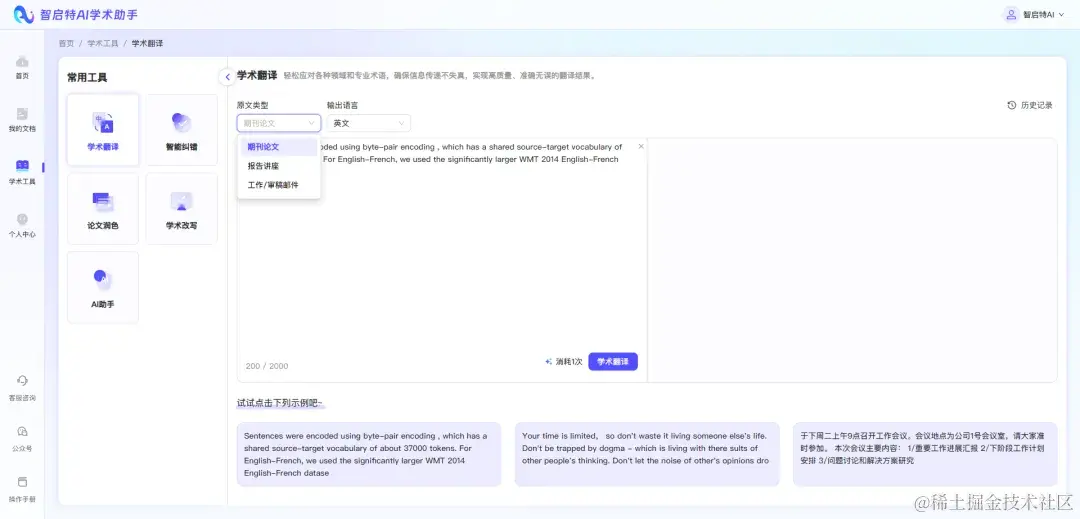This screenshot has width=1080, height=519.
Task: Click the user avatar icon
Action: click(1010, 14)
